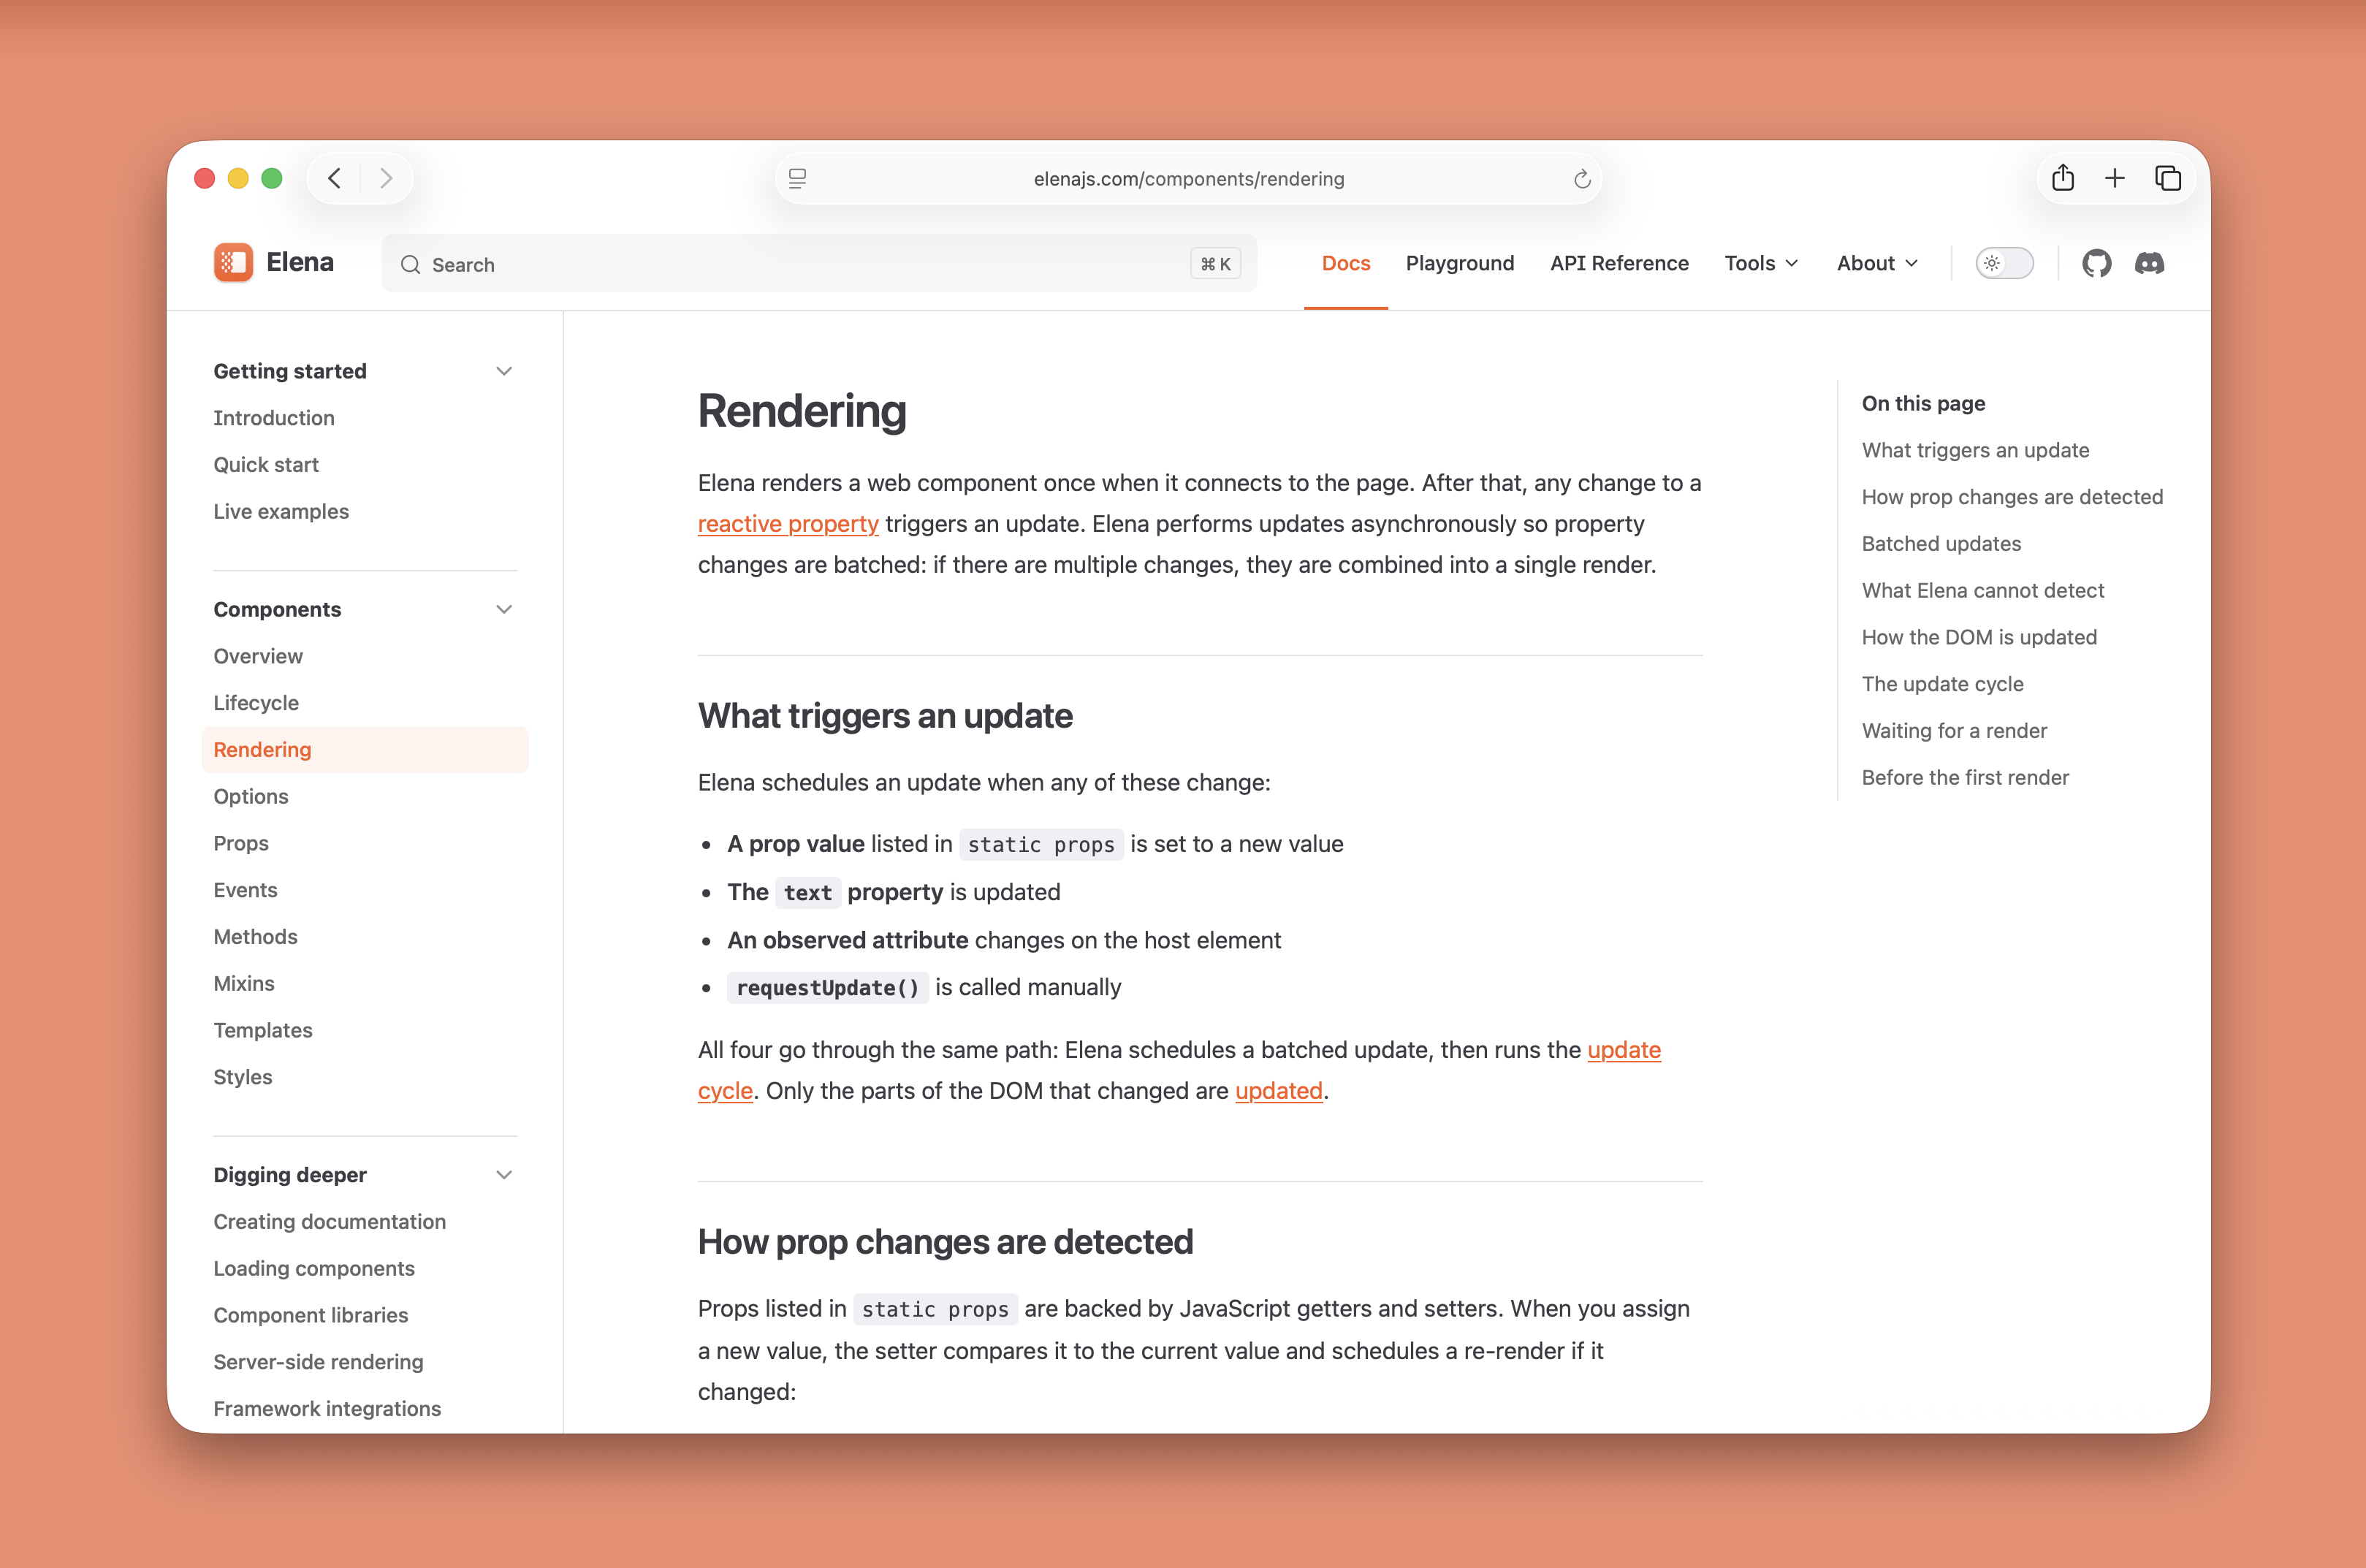Toggle the light/dark theme switch
Screen dimensions: 2366x1568
[2004, 263]
